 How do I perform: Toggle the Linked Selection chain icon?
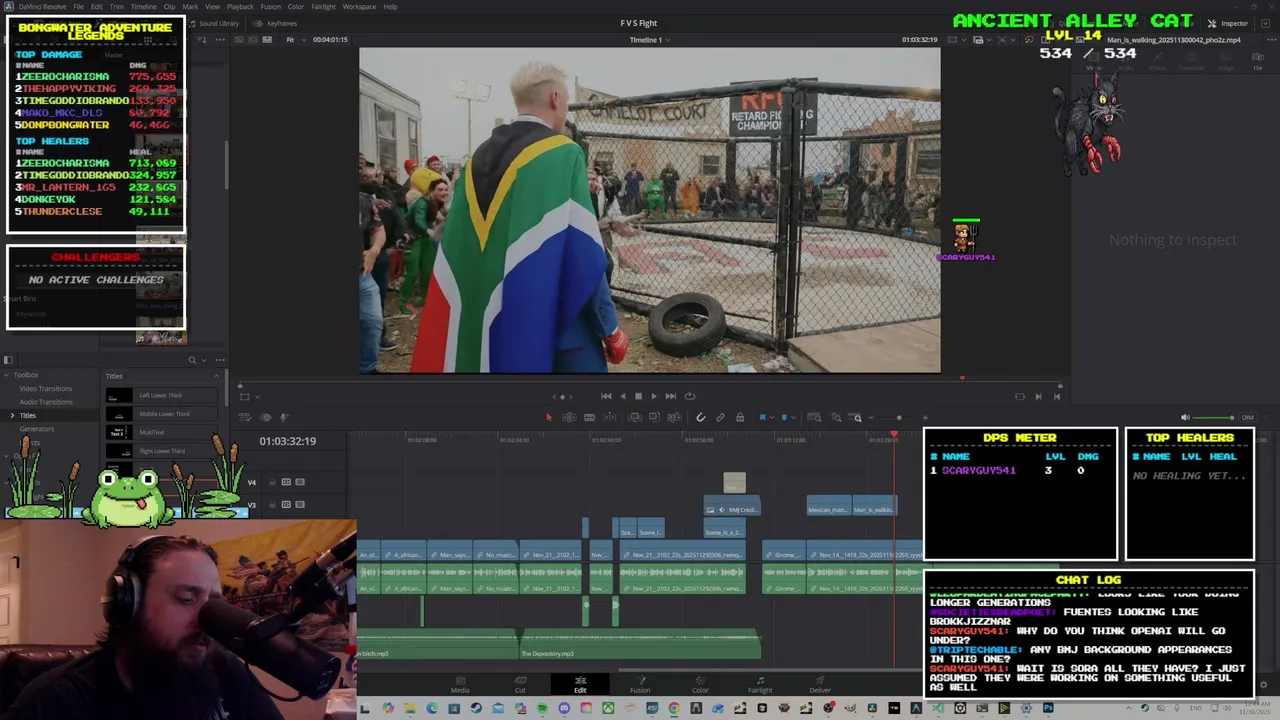tap(720, 417)
